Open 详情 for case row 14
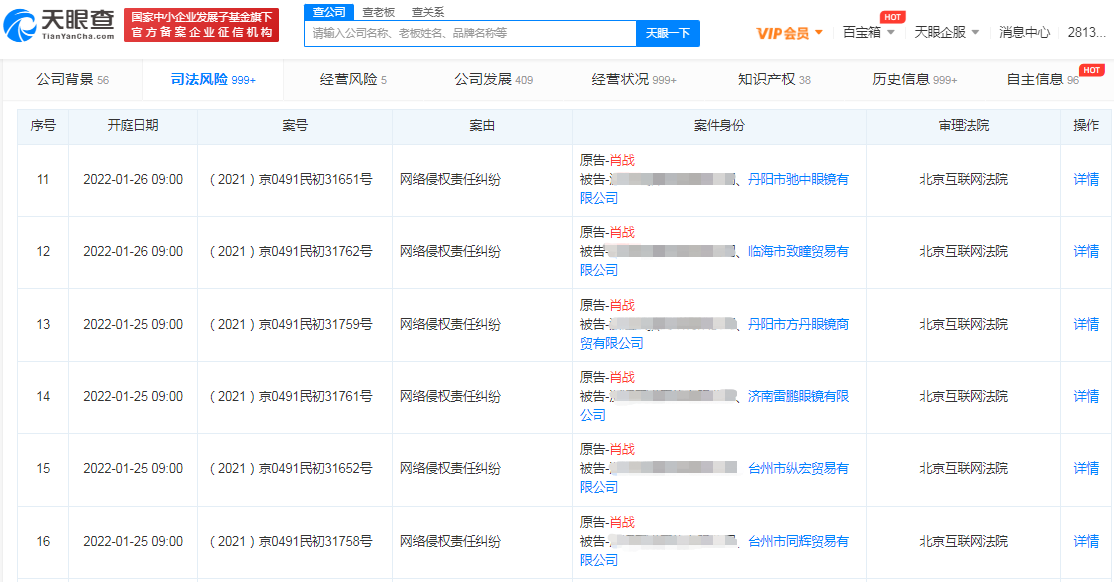Screen dimensions: 1114x582 (x=1086, y=397)
